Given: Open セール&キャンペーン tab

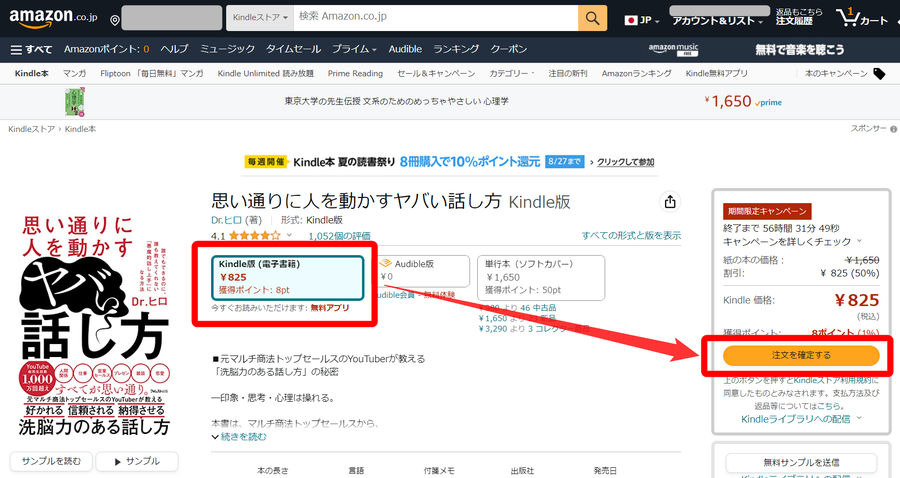Looking at the screenshot, I should [436, 73].
